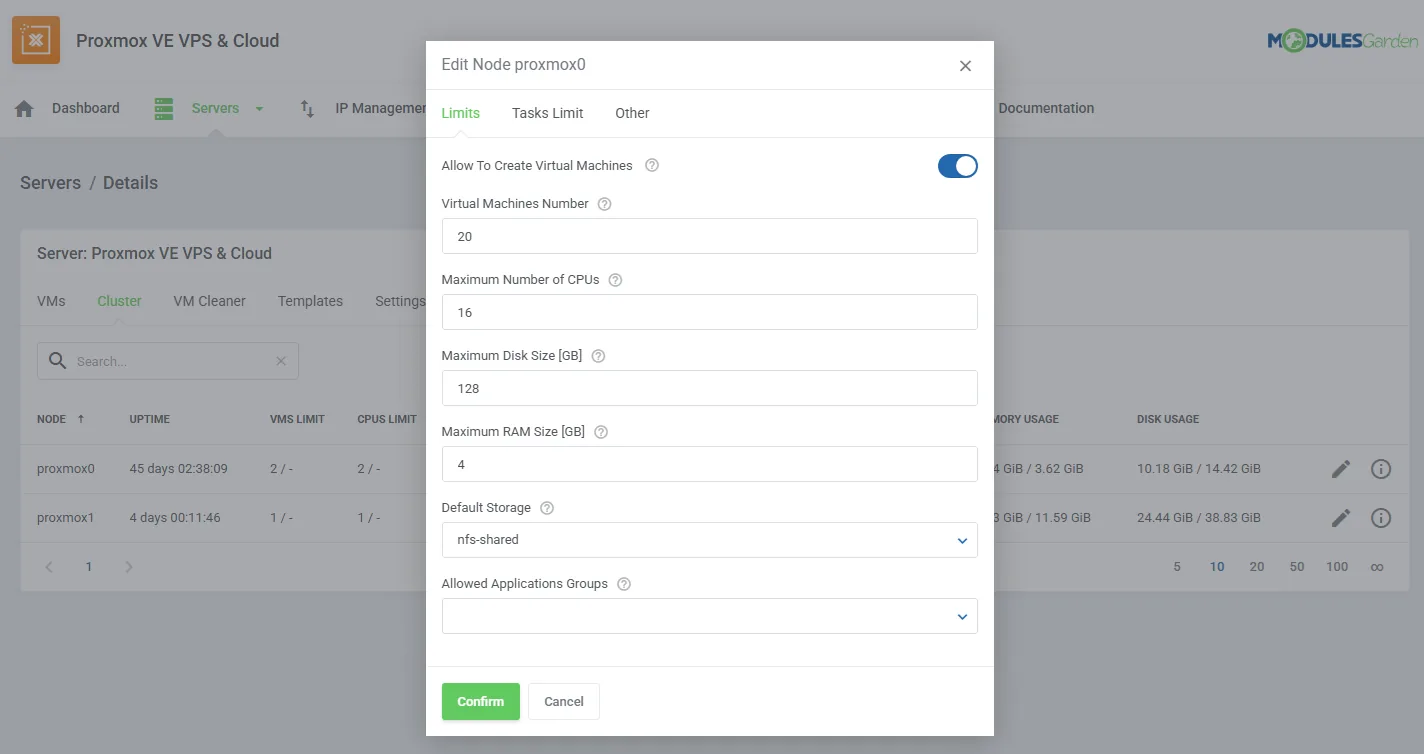Open help for Maximum RAM Size
This screenshot has width=1424, height=754.
(x=601, y=432)
